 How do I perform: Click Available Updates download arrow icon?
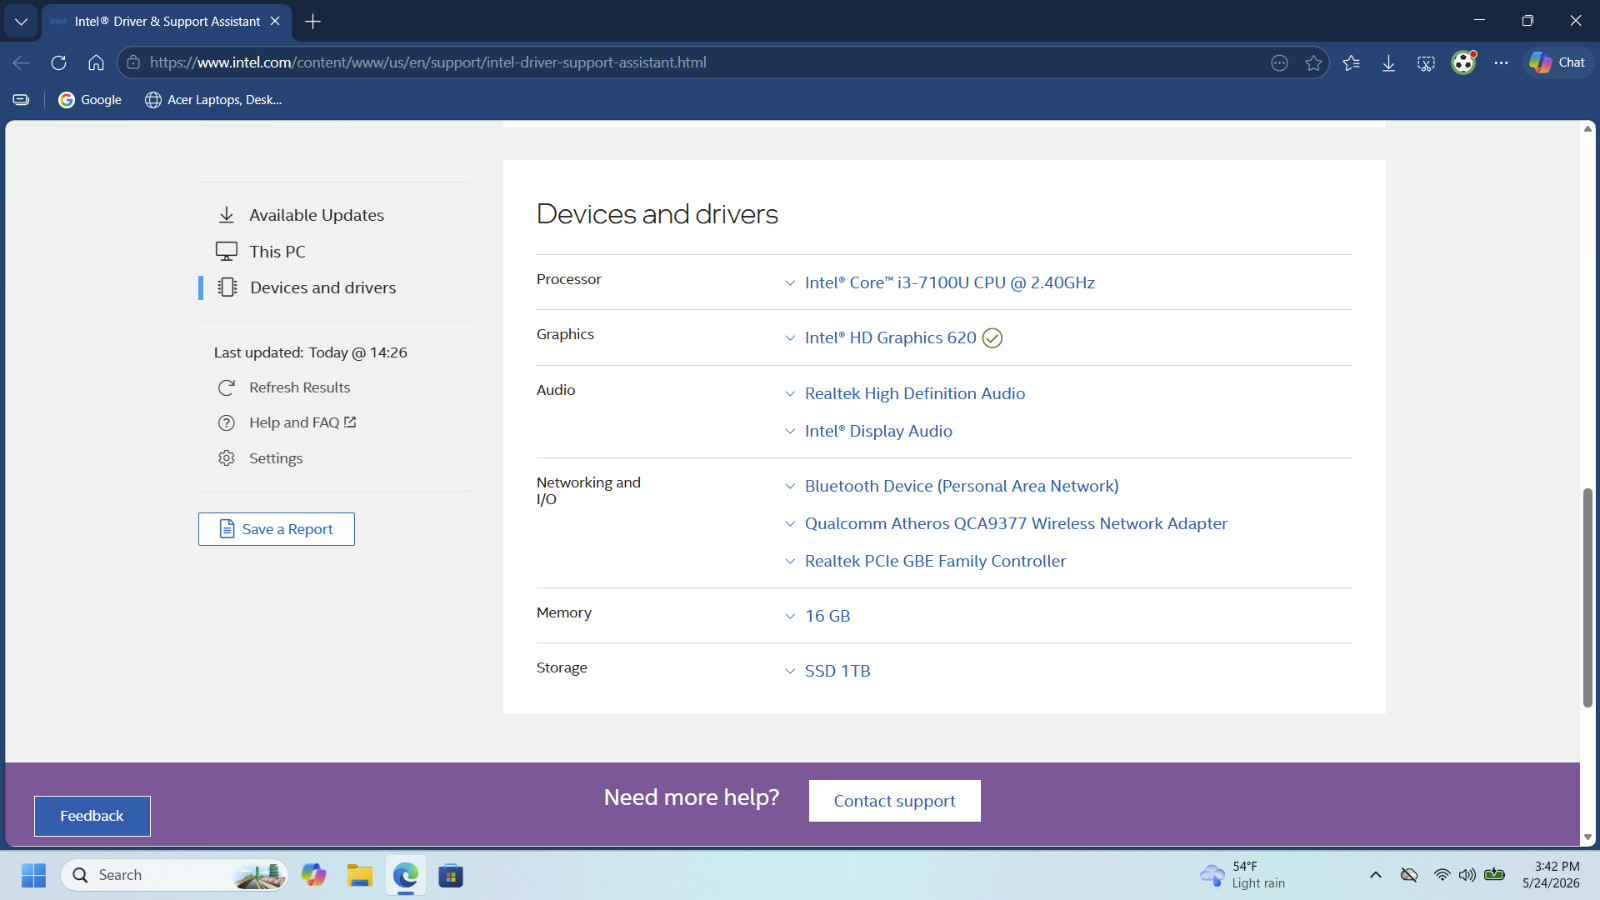(x=227, y=215)
